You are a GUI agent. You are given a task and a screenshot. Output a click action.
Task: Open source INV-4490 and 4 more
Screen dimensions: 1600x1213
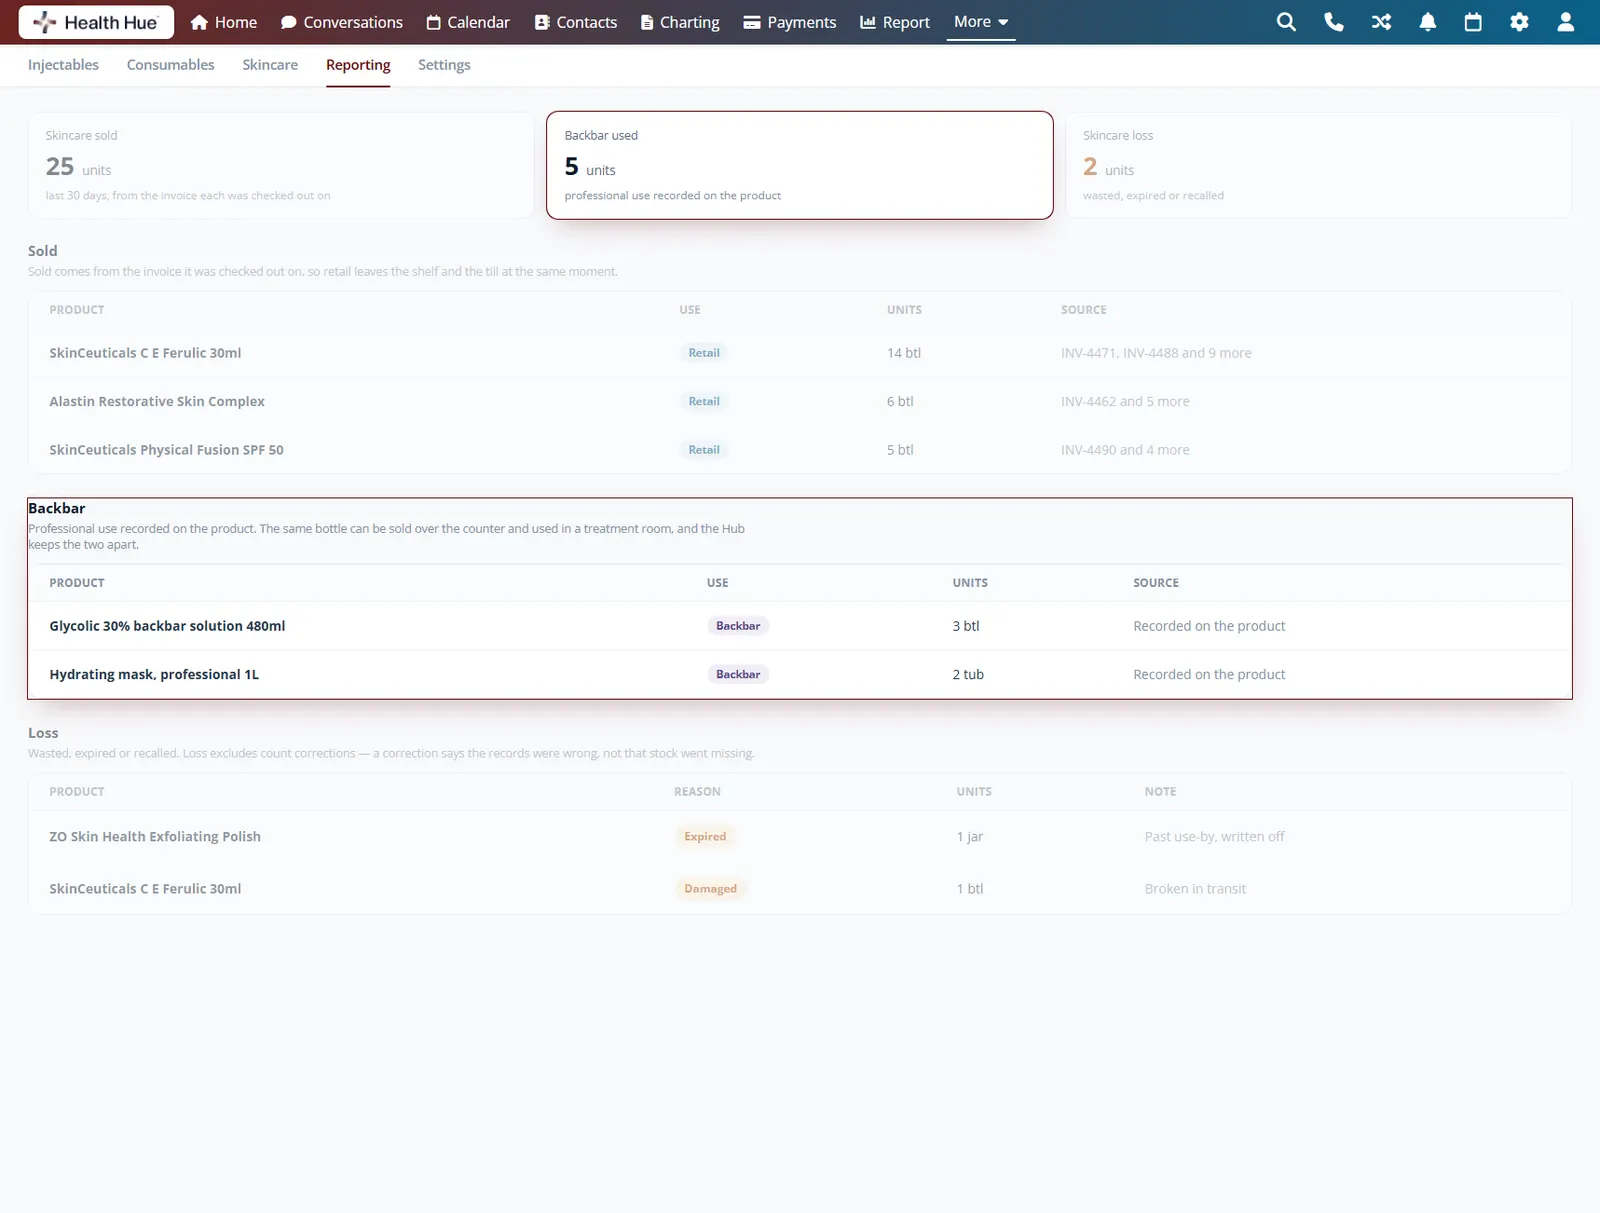tap(1125, 450)
